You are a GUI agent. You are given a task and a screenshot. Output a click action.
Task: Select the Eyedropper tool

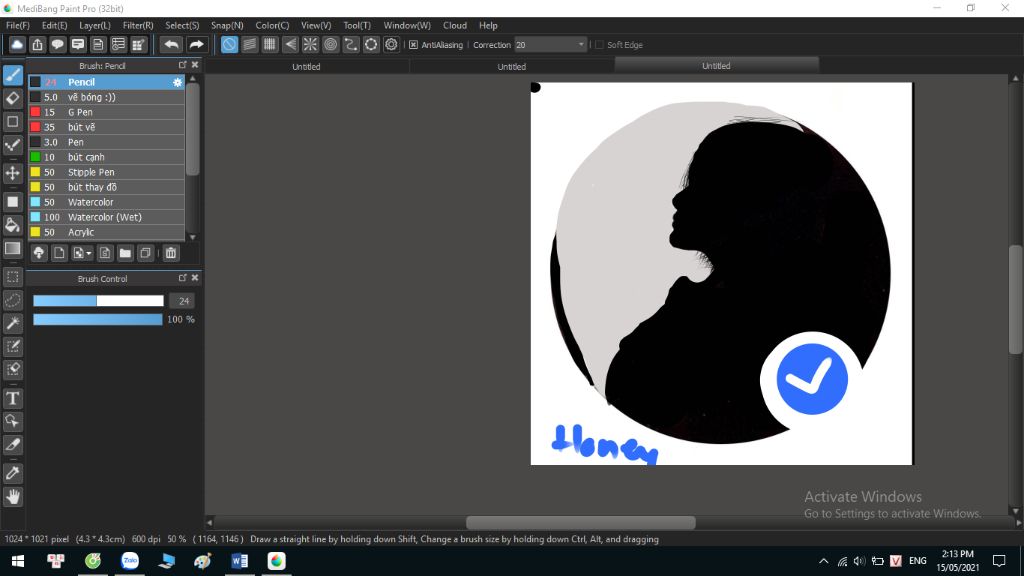tap(12, 473)
